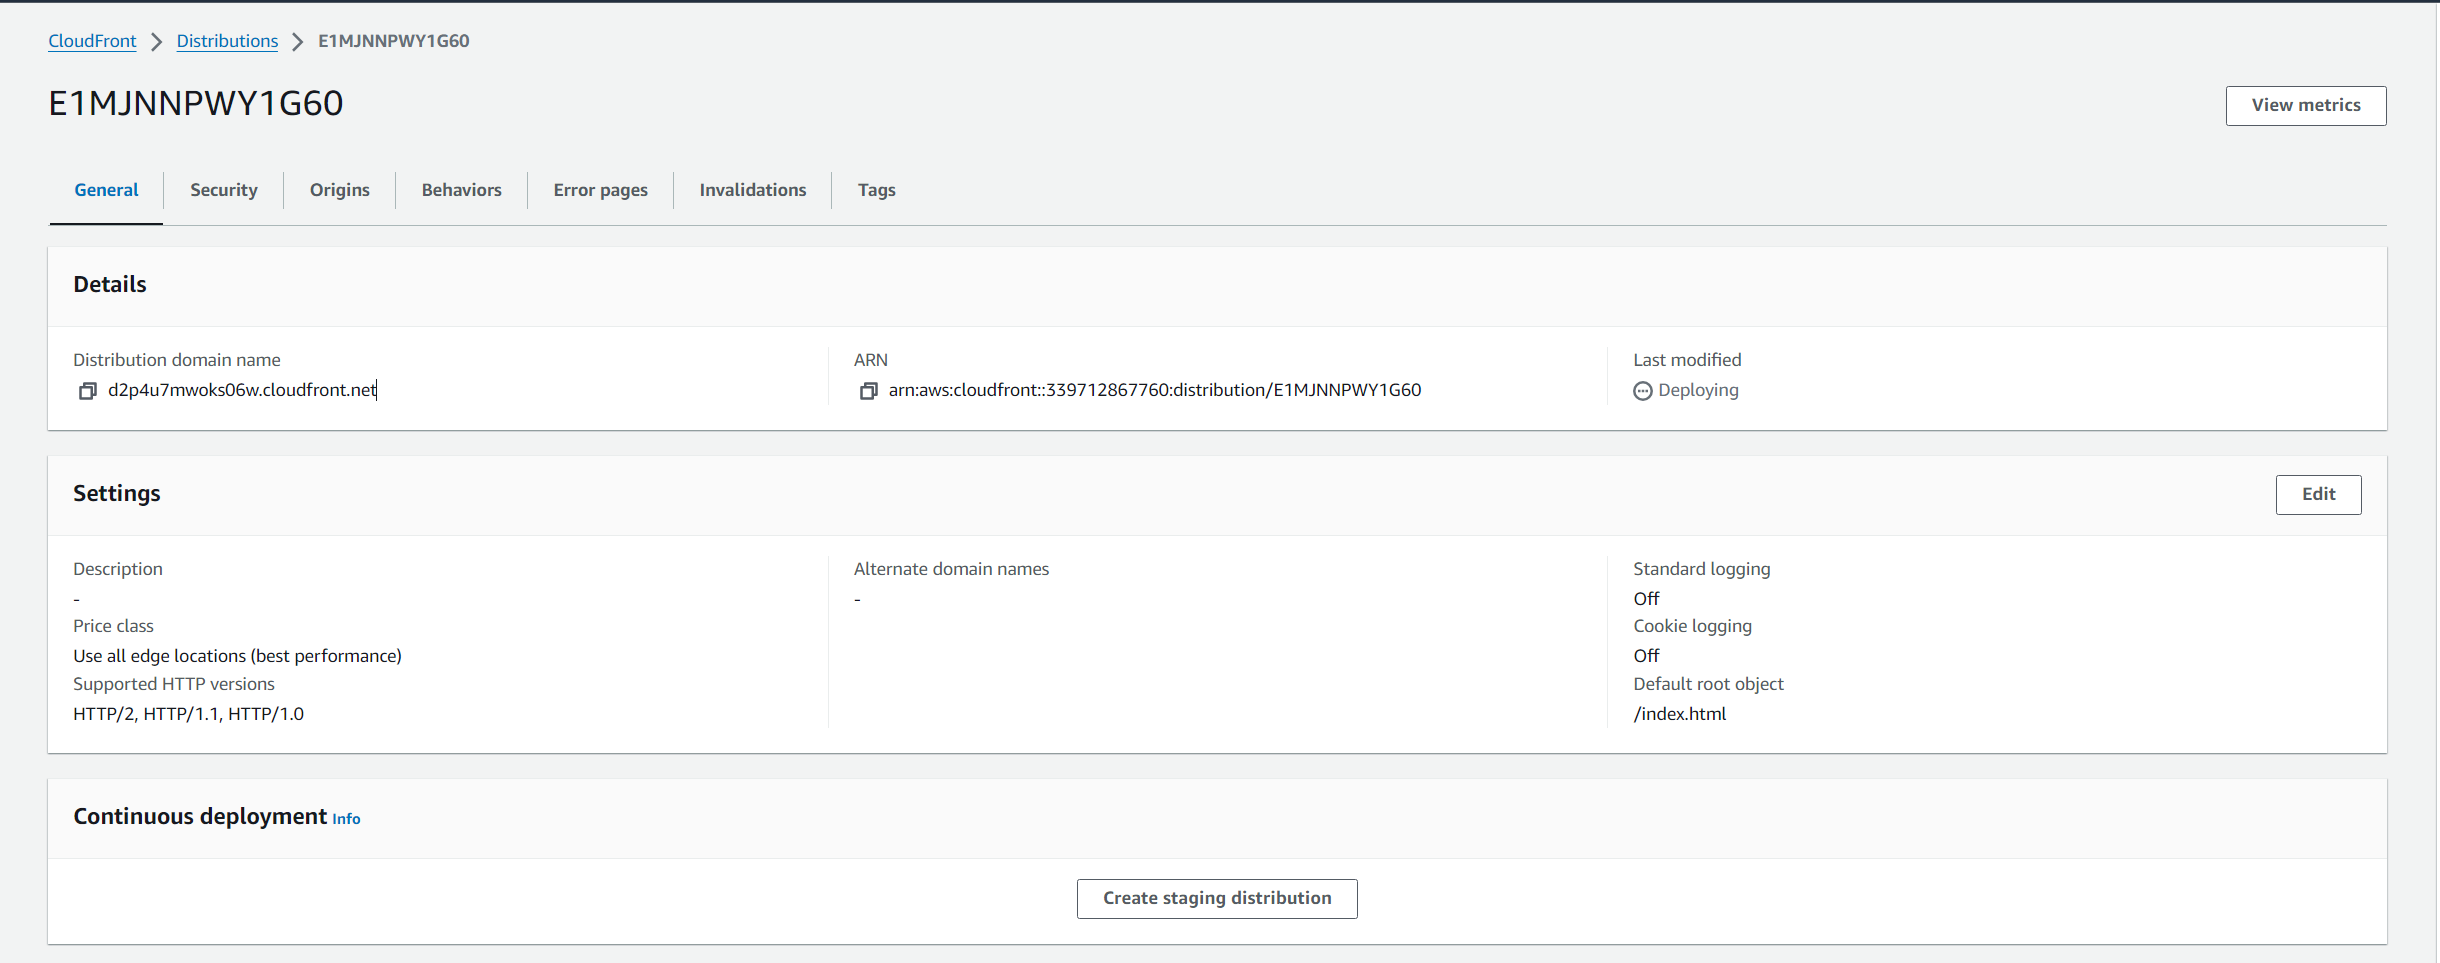Click 'Use all edge locations (best performance)' value
Screen dimensions: 2440x963
point(237,656)
